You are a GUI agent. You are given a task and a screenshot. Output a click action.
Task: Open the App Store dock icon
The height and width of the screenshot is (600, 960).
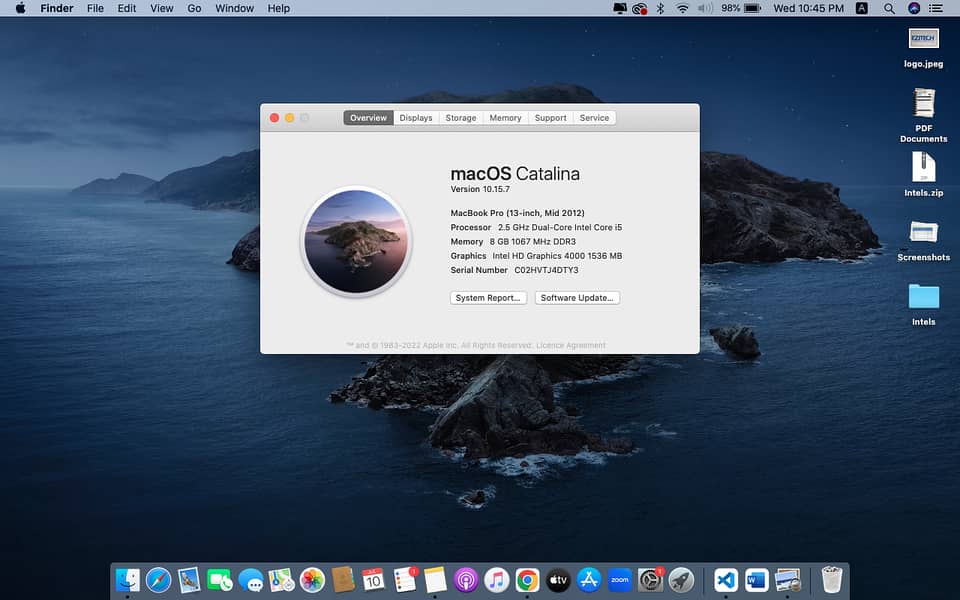589,579
